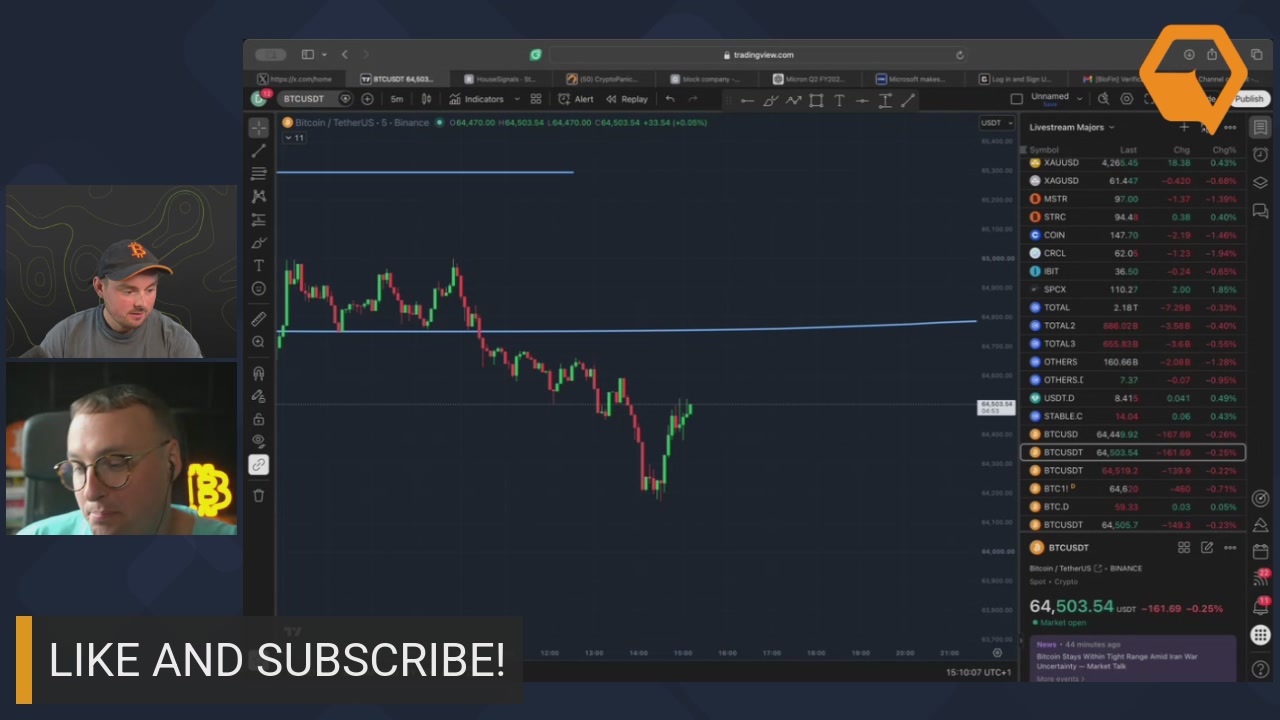
Task: Open the forecasting and measurement tools
Action: pos(259,220)
